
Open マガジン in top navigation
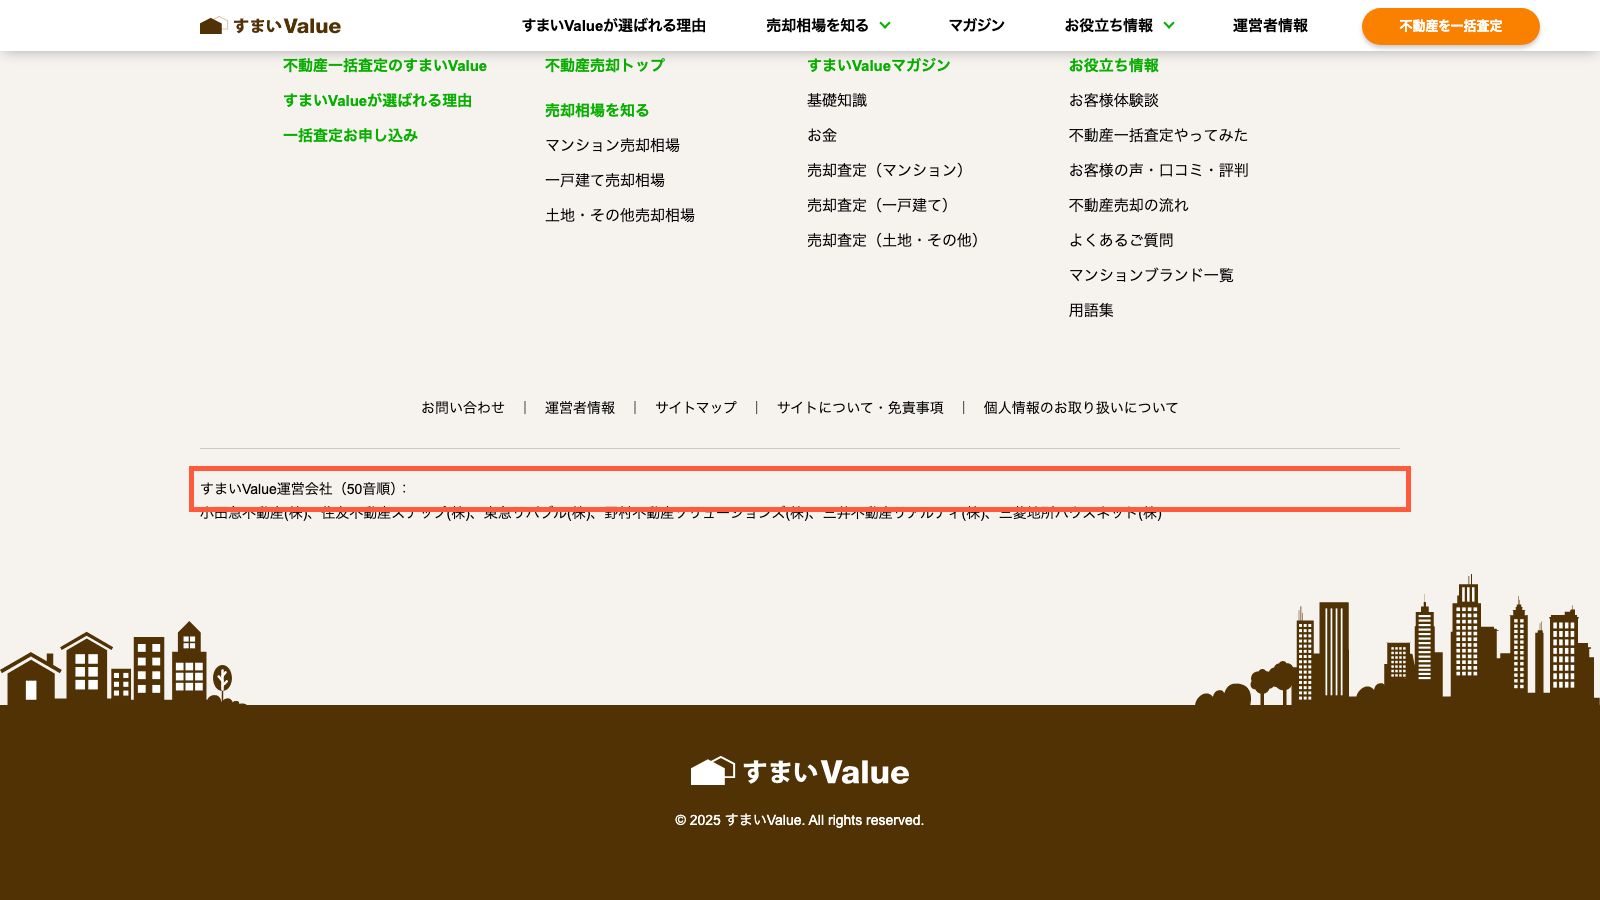[x=976, y=26]
